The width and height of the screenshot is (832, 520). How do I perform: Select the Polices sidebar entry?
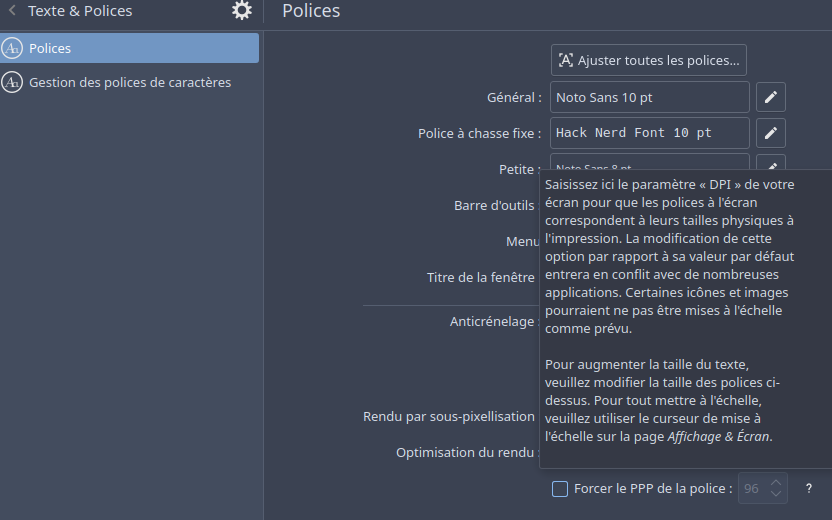click(x=129, y=48)
